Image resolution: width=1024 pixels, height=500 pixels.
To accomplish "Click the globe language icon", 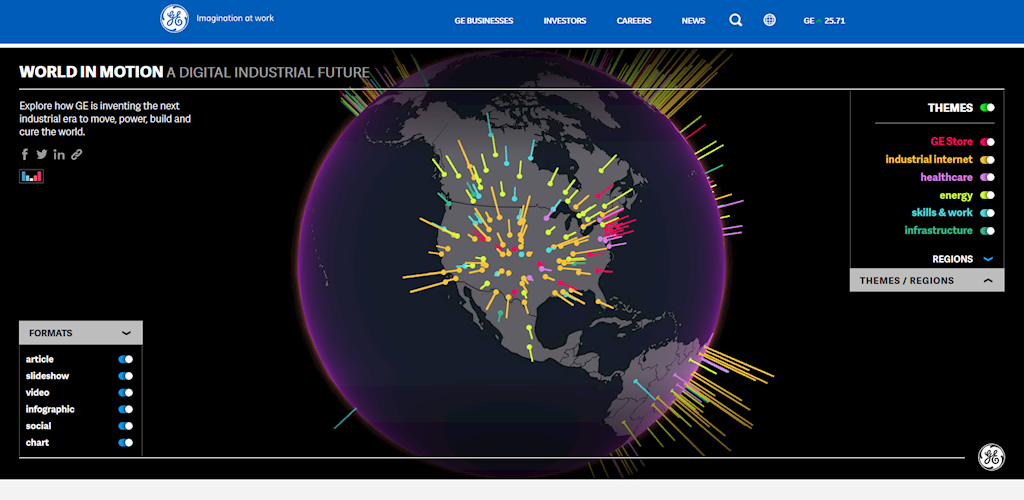I will tap(770, 20).
